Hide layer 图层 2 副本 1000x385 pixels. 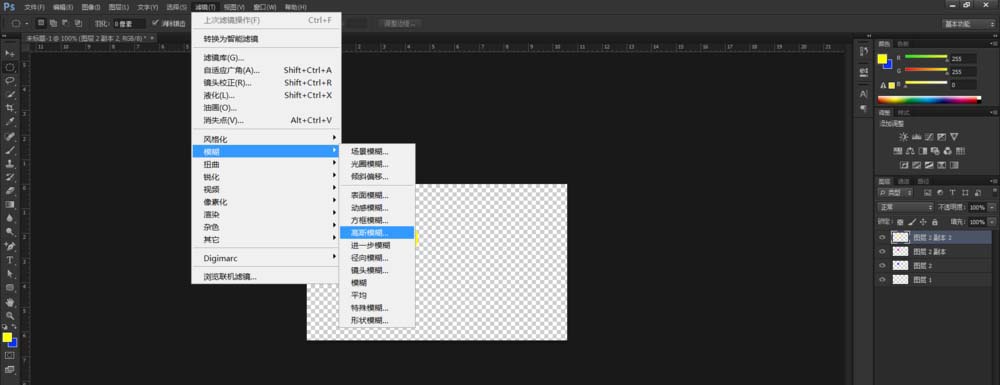point(883,251)
